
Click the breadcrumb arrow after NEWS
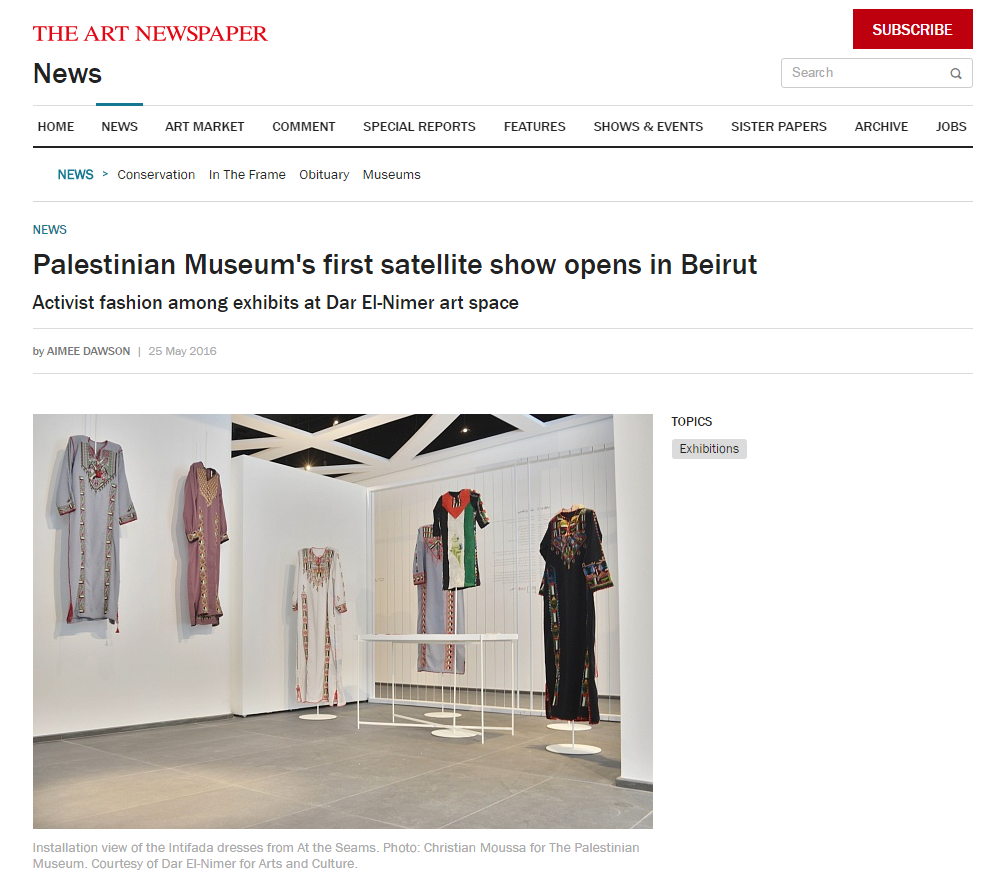point(105,174)
